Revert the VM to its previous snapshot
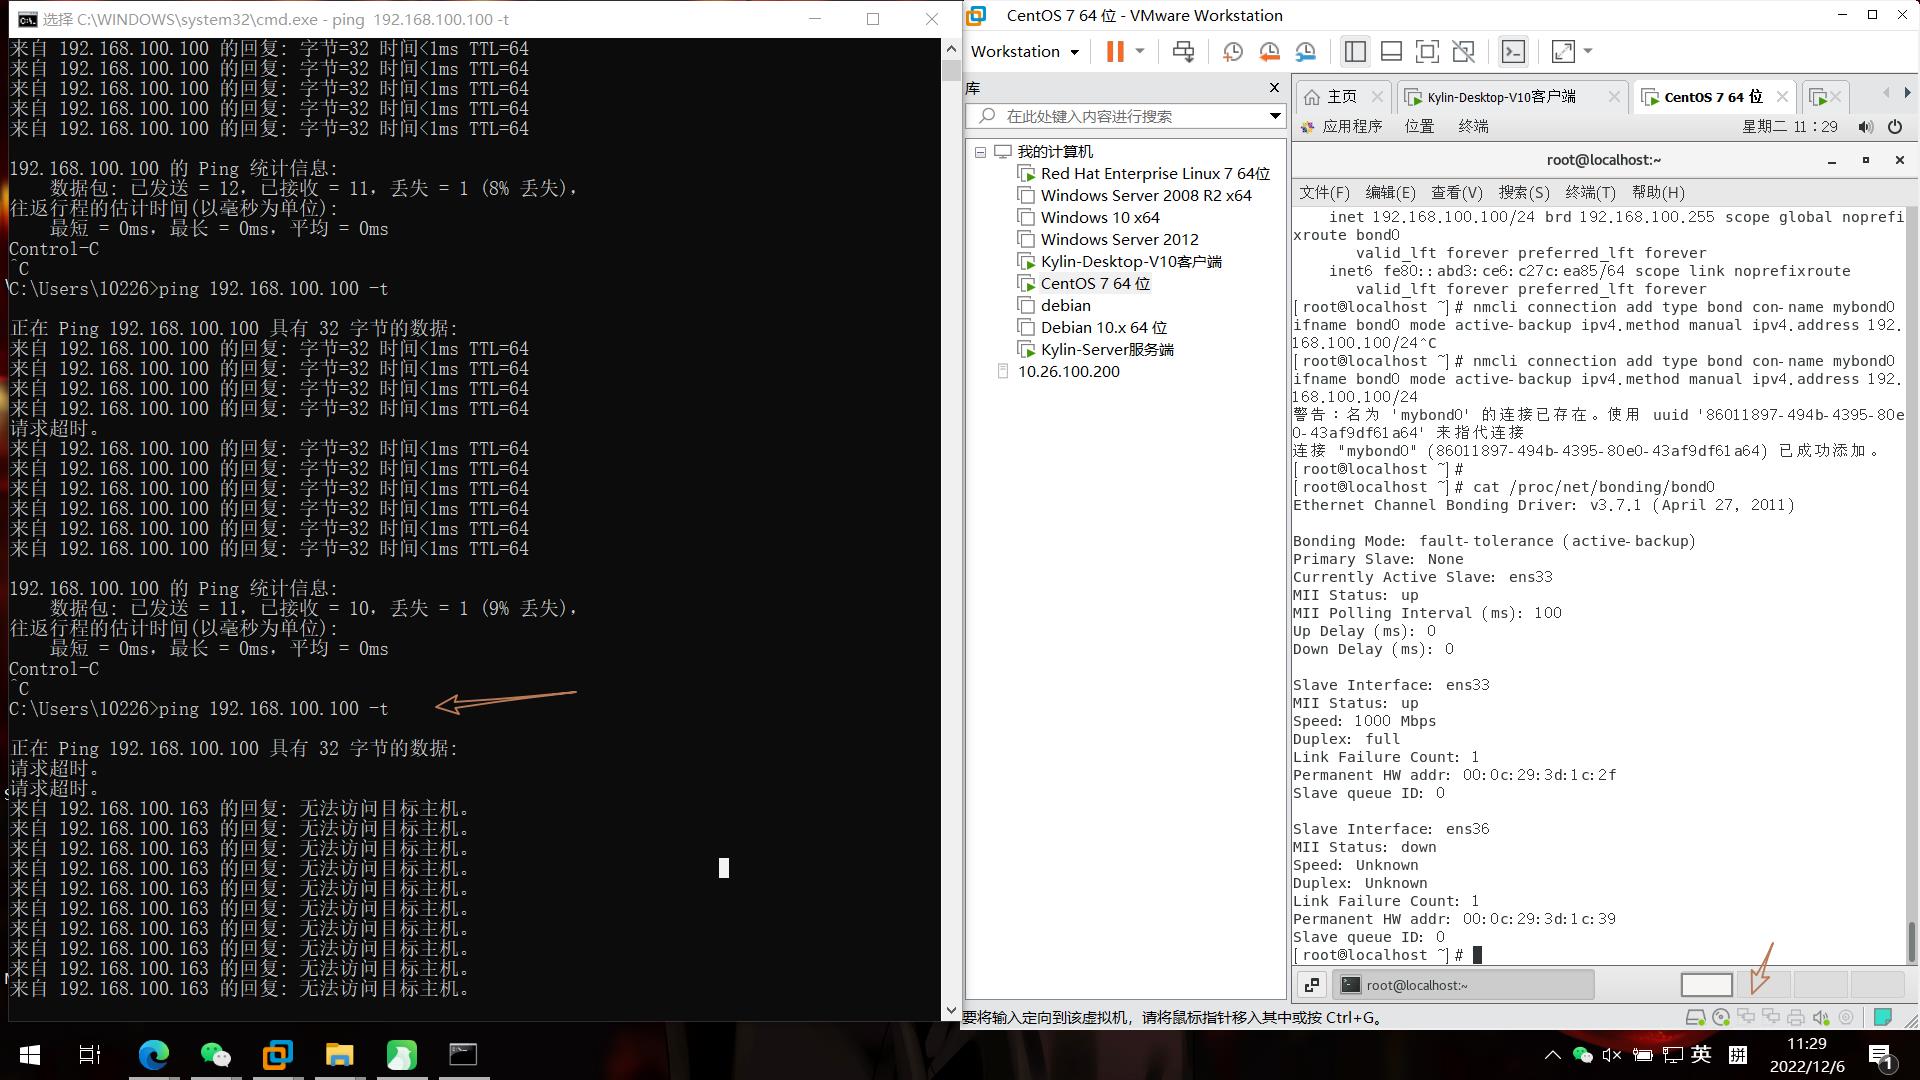This screenshot has width=1920, height=1080. point(1269,52)
